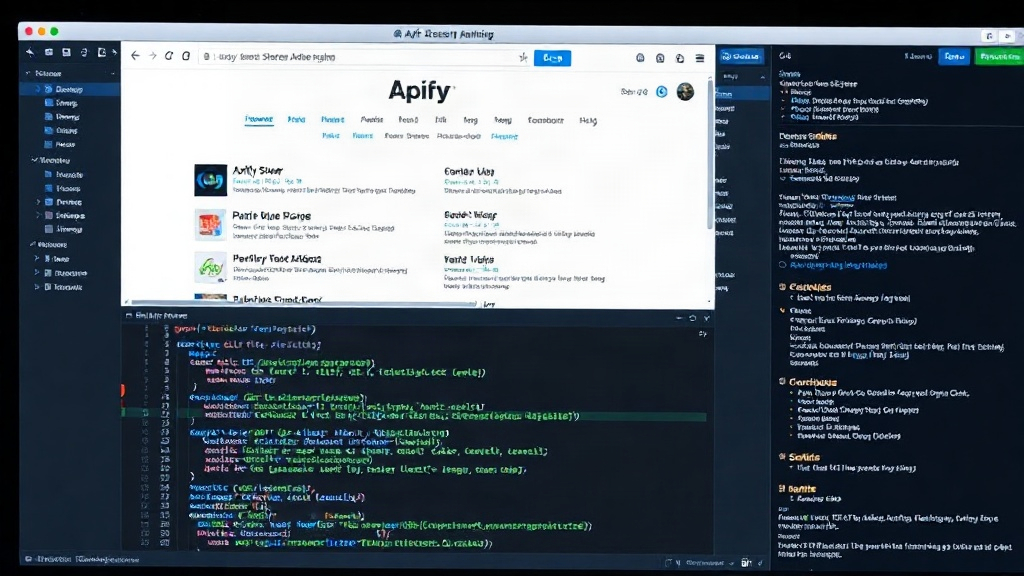Click the first round icon left of hamburger menu
Viewport: 1024px width, 576px height.
coord(640,58)
